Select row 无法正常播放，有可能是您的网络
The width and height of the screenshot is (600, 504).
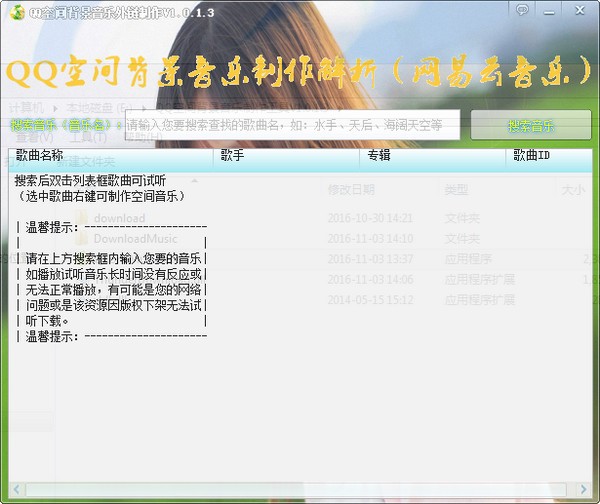pyautogui.click(x=112, y=290)
